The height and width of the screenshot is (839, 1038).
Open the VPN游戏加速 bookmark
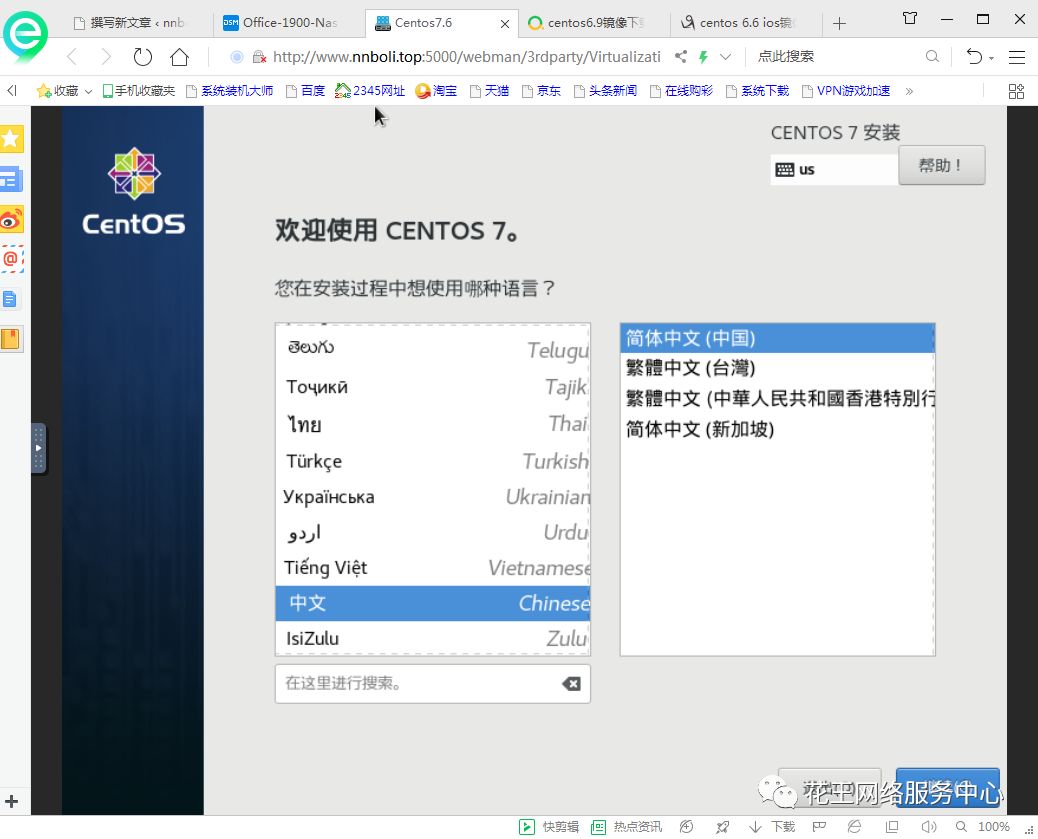click(846, 91)
